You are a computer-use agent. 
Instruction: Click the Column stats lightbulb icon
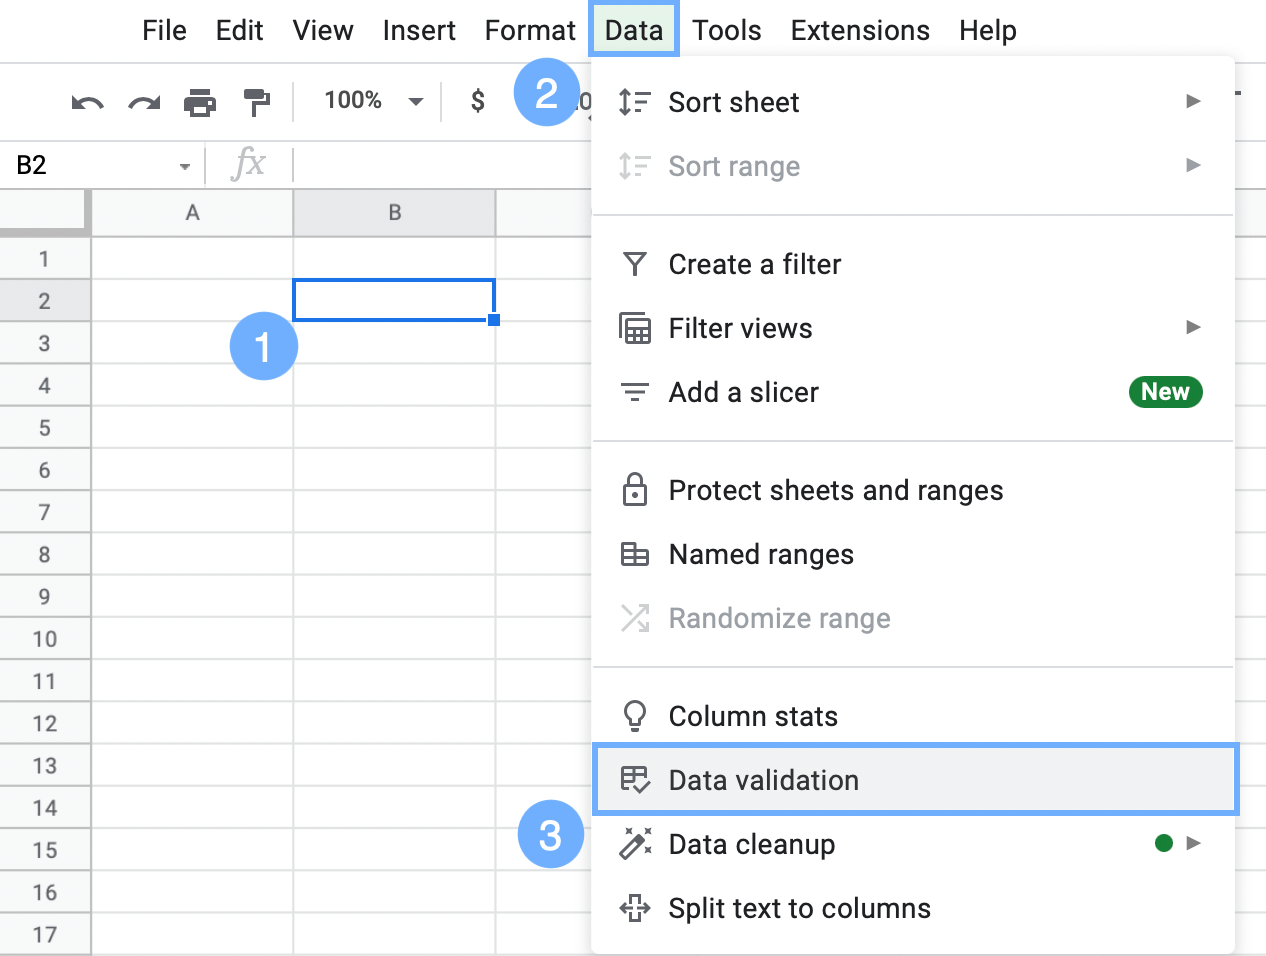pyautogui.click(x=635, y=716)
